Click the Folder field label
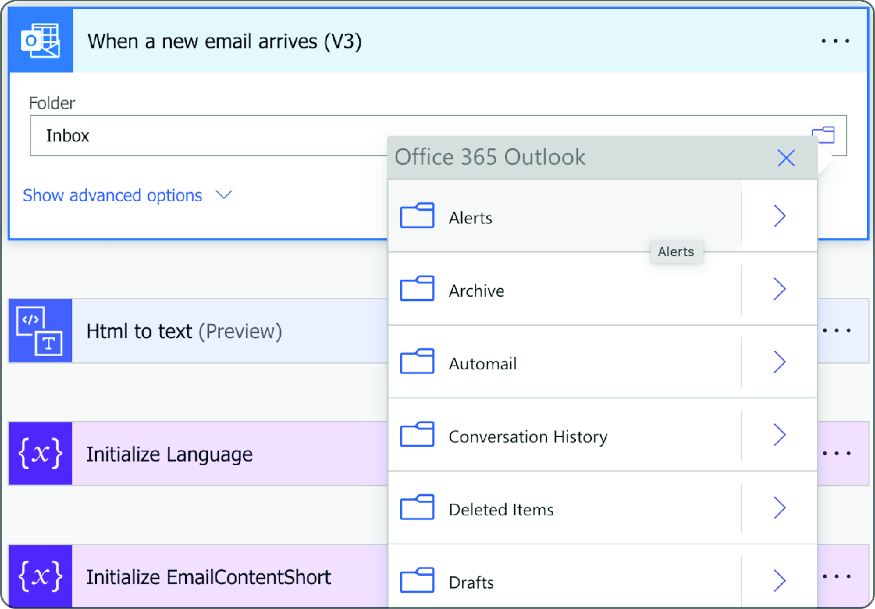 (52, 103)
